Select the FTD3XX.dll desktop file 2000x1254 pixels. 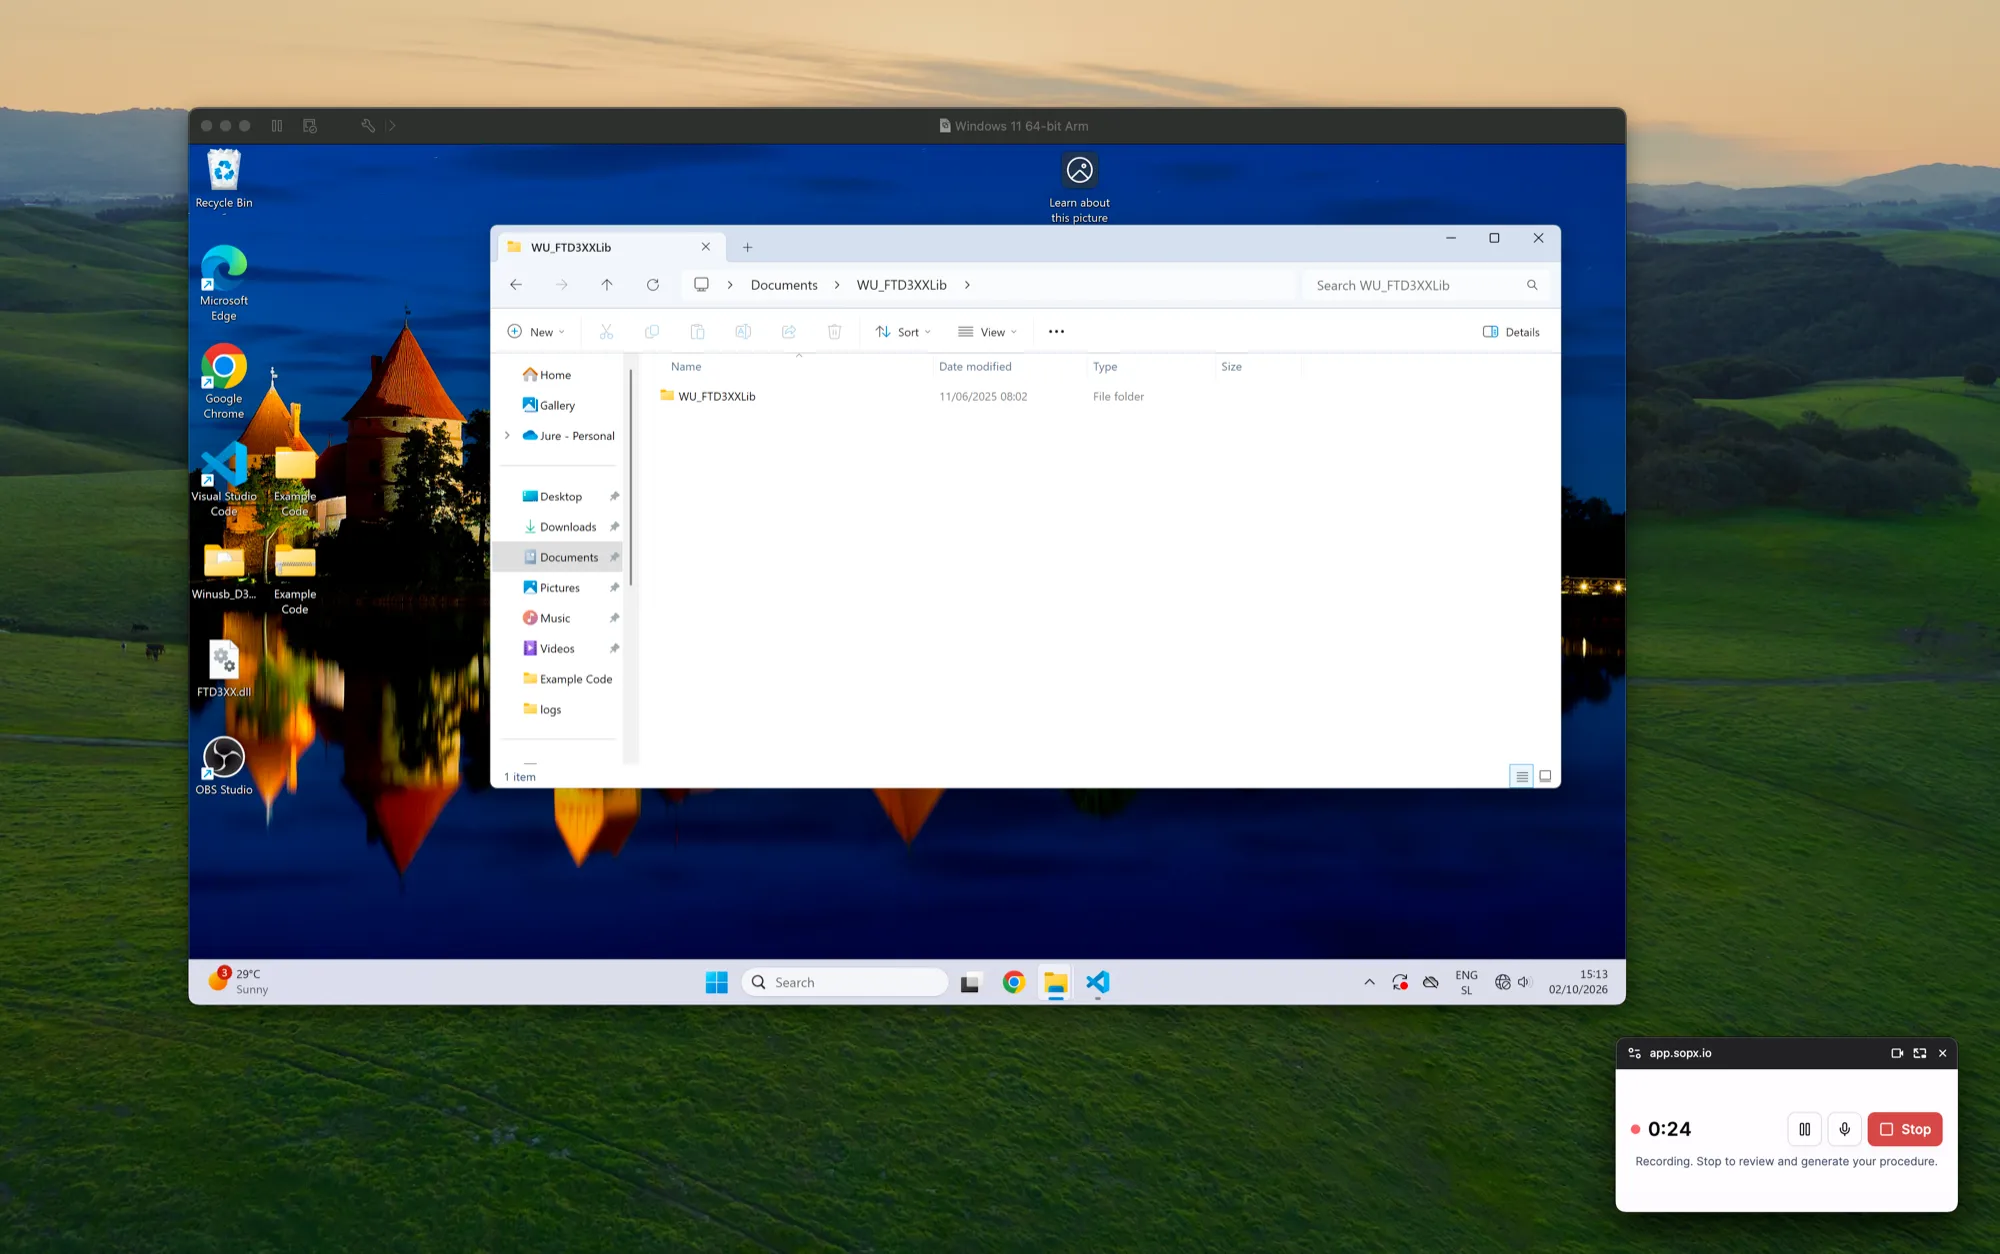click(224, 668)
